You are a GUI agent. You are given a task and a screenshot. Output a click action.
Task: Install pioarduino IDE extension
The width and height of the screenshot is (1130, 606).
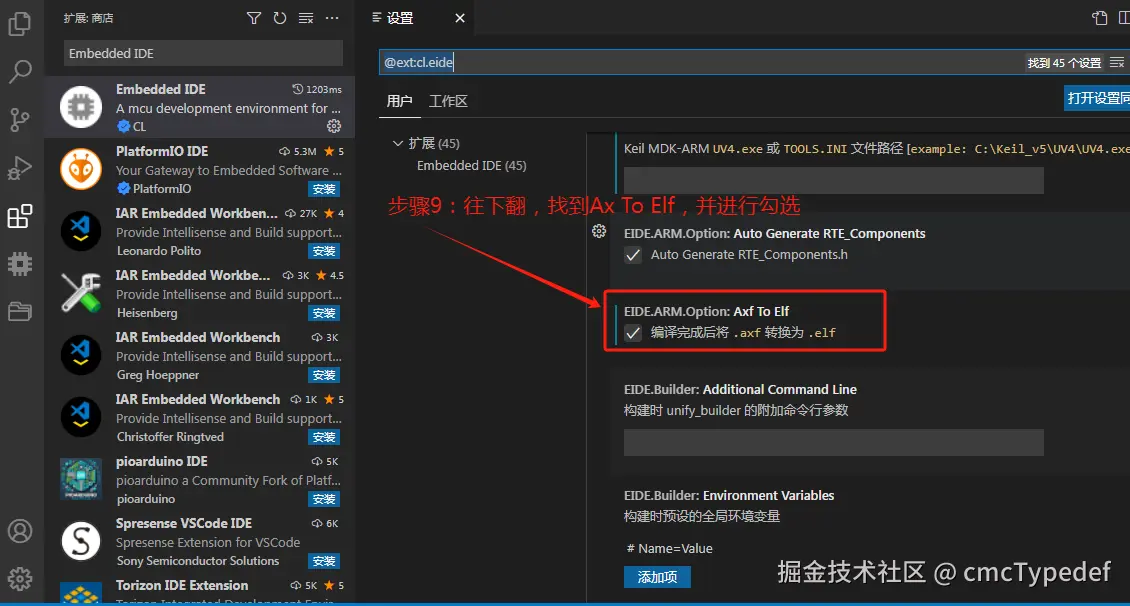click(x=324, y=499)
